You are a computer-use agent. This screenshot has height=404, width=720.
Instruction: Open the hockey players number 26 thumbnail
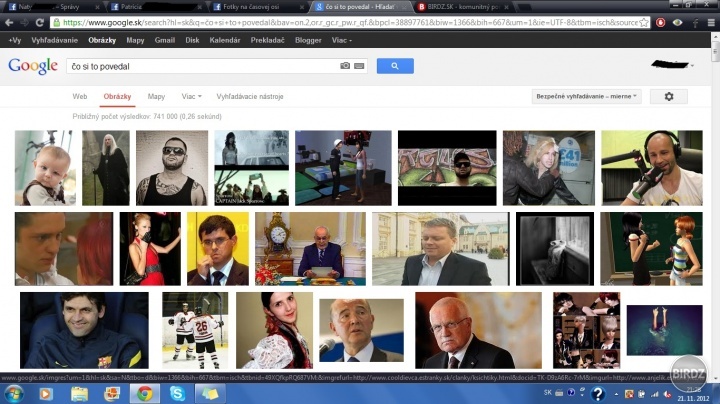pyautogui.click(x=195, y=330)
